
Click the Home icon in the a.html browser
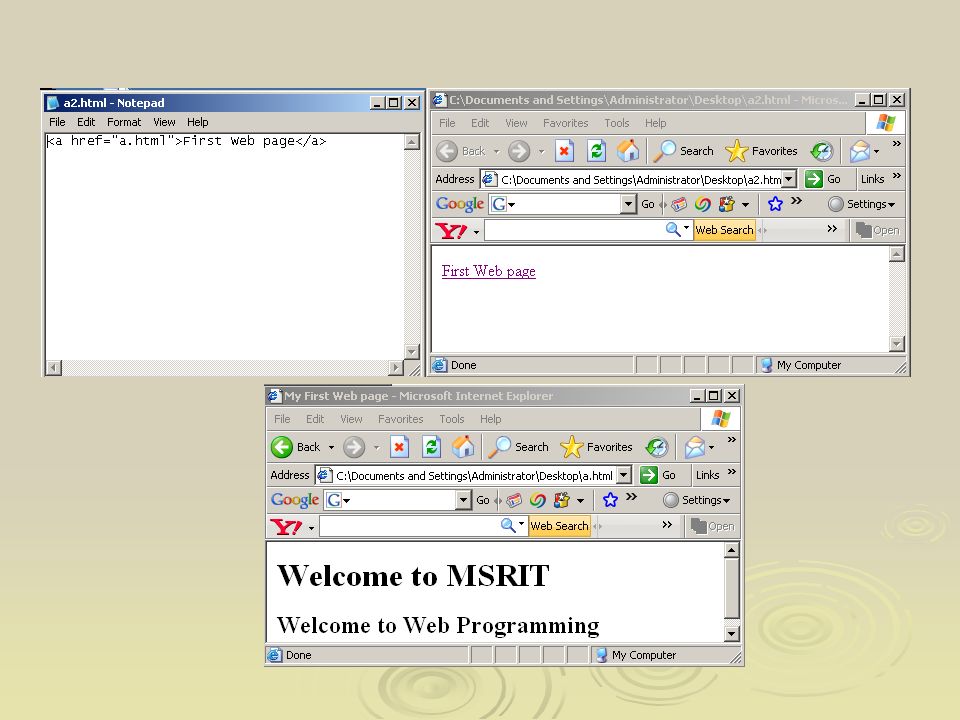(x=463, y=447)
